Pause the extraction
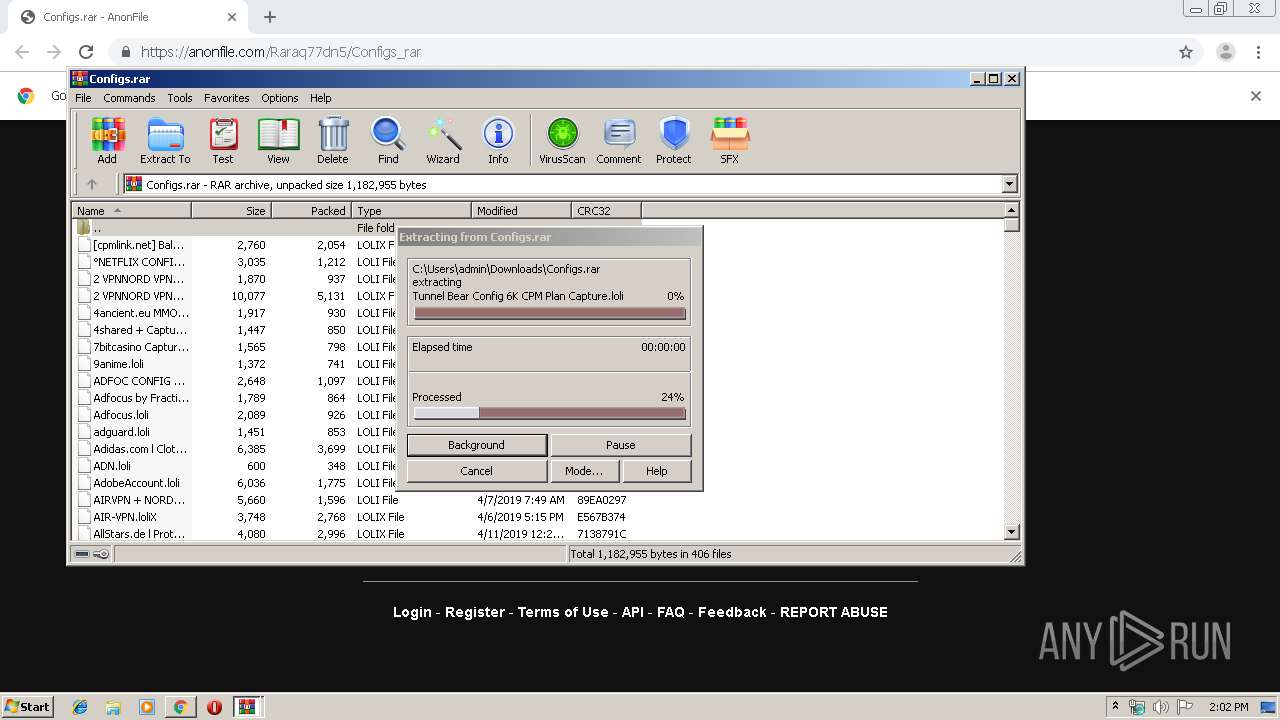This screenshot has width=1280, height=720. point(620,445)
